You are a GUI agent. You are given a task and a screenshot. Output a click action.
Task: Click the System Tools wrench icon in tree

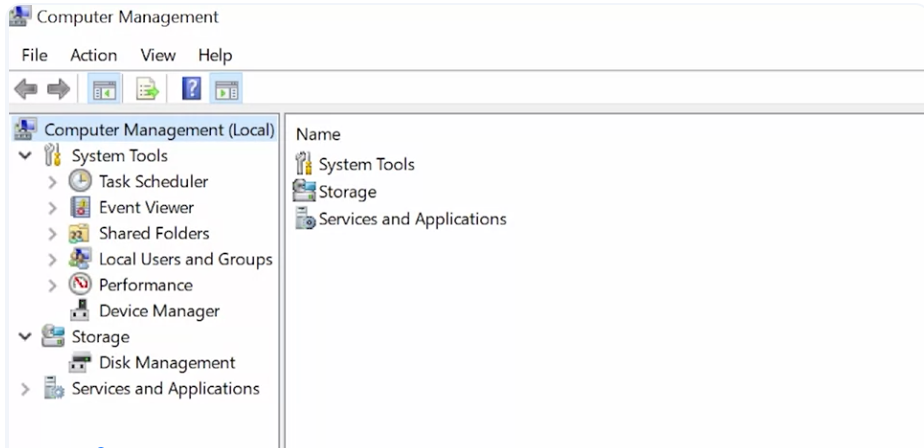pos(53,156)
